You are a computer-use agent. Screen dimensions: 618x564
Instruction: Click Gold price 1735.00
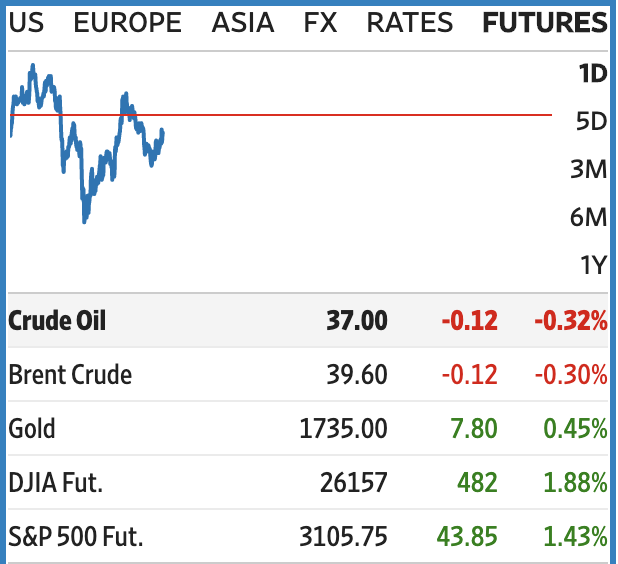[343, 429]
